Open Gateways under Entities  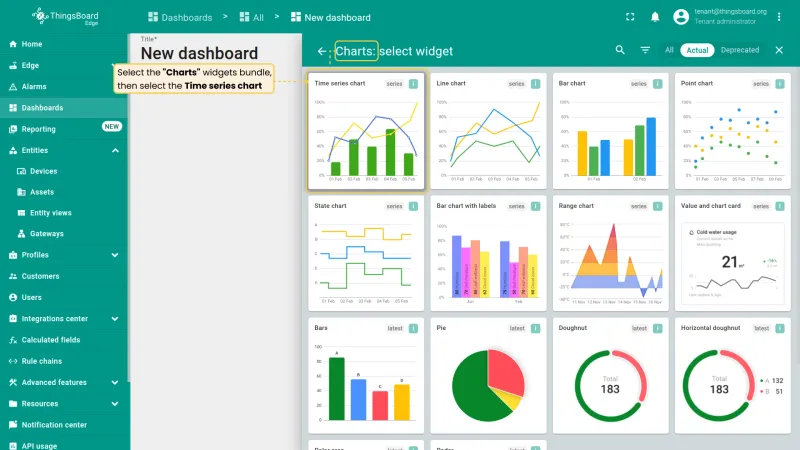[63, 234]
